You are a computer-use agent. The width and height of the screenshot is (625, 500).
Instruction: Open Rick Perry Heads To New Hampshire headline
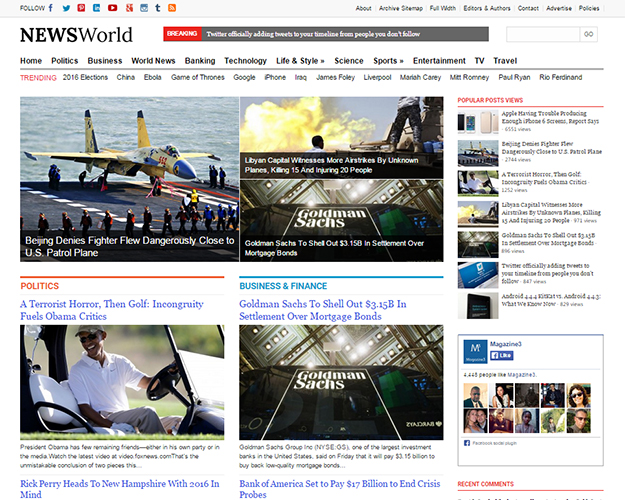tap(120, 489)
